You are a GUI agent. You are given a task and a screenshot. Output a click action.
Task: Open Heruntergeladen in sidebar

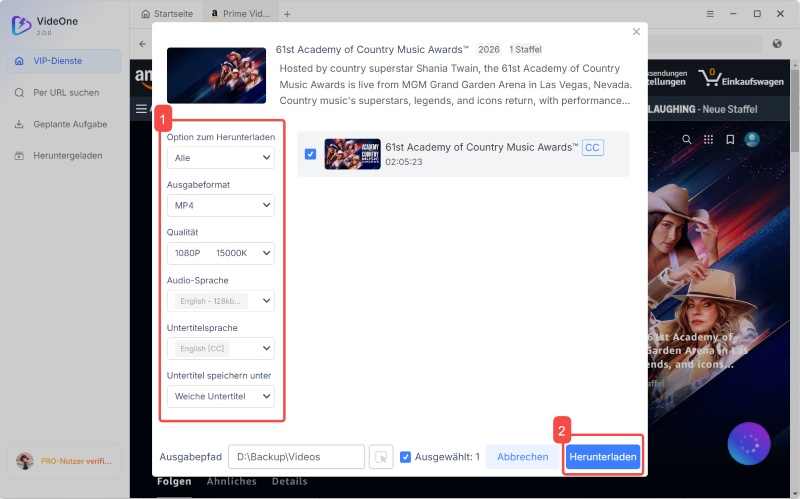click(64, 156)
